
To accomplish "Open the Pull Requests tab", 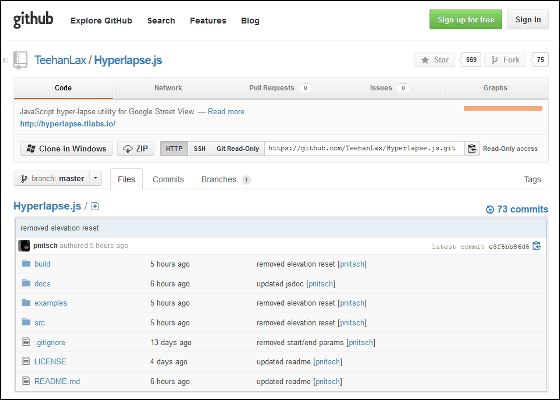I will 280,88.
